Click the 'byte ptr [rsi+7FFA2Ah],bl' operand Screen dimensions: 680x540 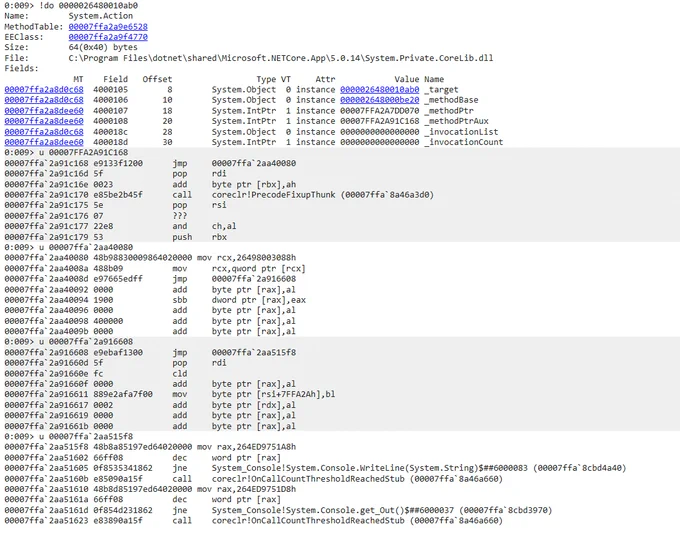click(x=273, y=394)
